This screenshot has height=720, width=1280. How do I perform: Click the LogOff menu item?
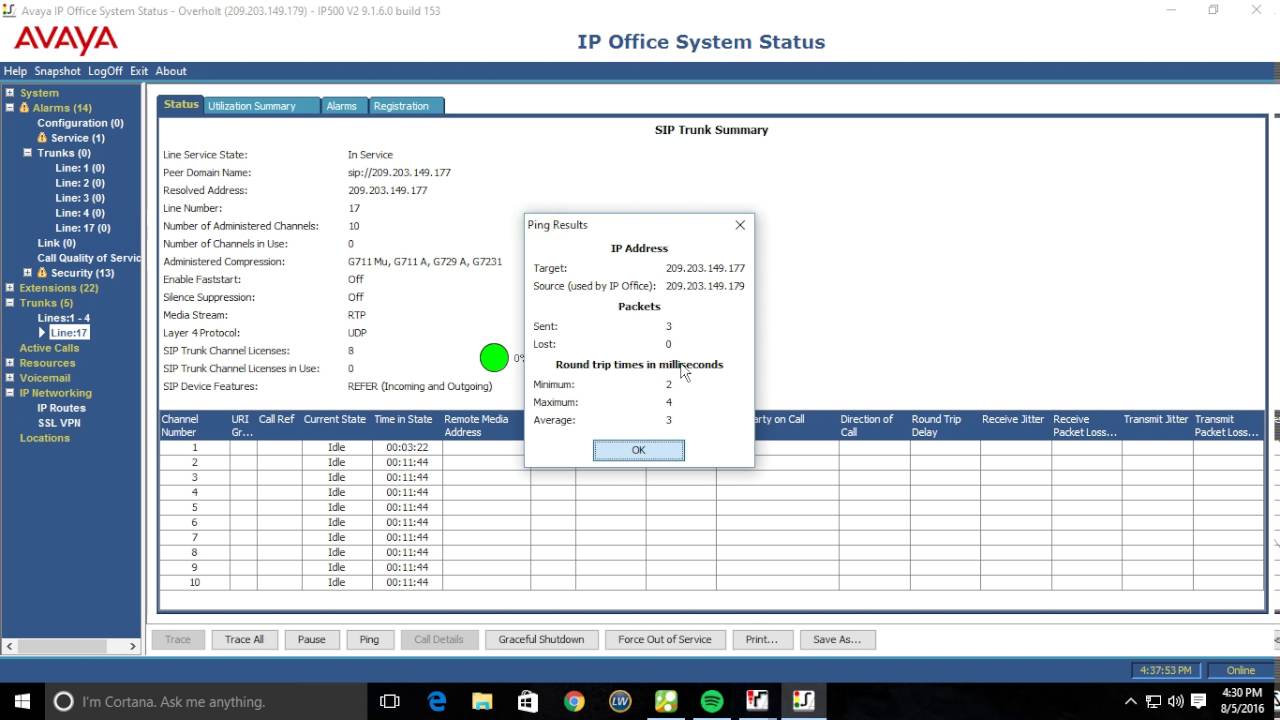pos(105,71)
